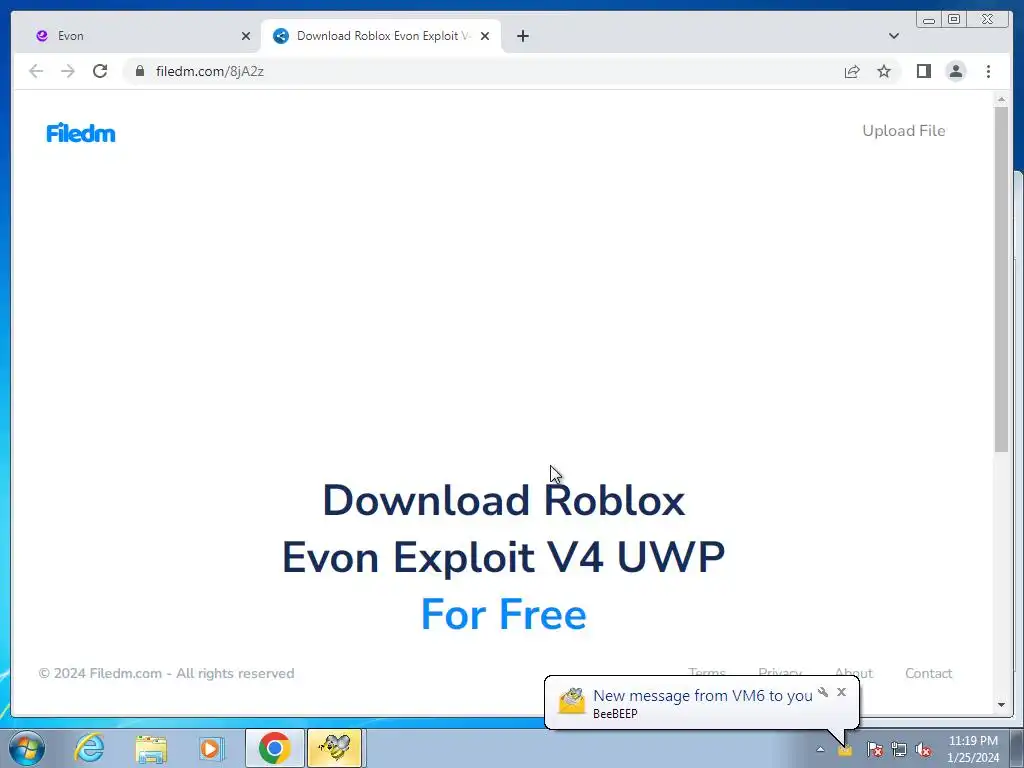
Task: Open the About footer link
Action: pos(854,672)
